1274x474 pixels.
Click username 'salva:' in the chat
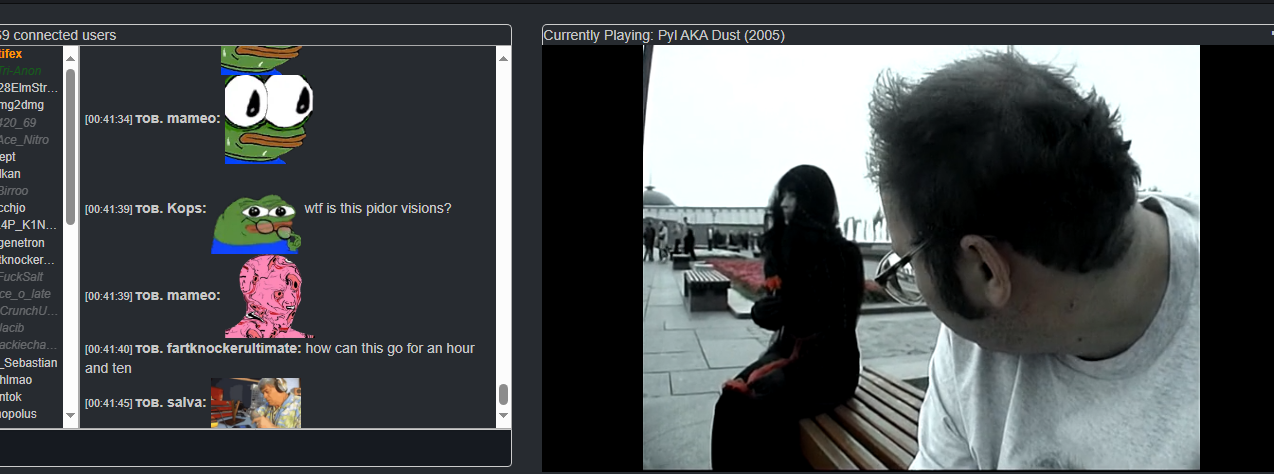click(187, 403)
